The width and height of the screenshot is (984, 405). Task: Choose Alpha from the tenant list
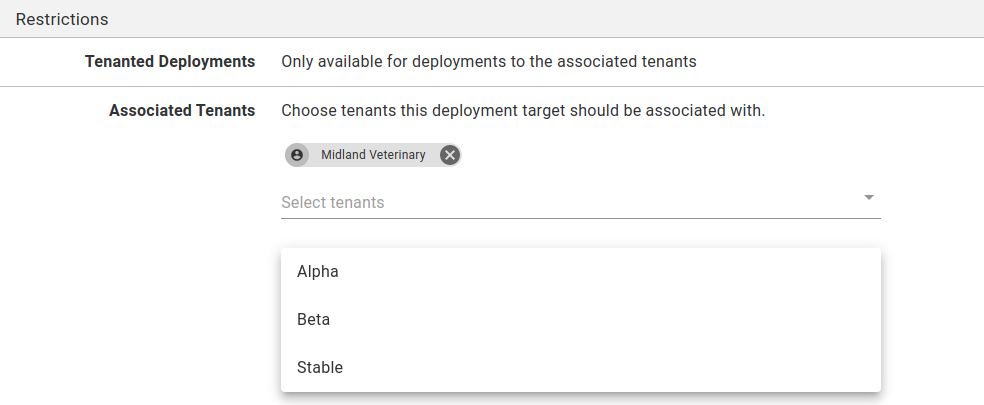(318, 271)
